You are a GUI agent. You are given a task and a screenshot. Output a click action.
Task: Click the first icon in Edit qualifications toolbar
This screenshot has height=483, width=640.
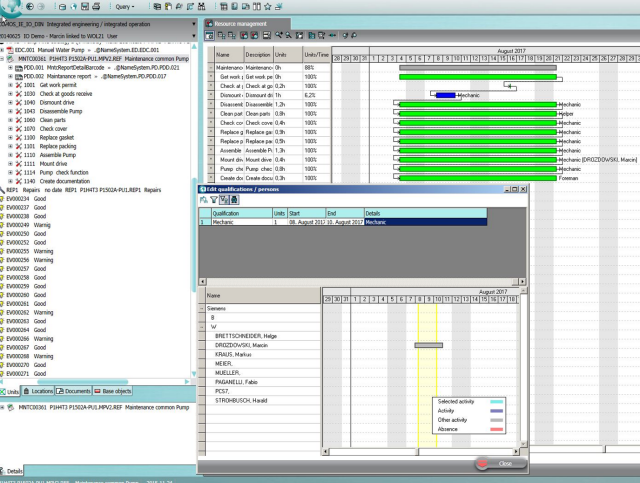pyautogui.click(x=204, y=200)
